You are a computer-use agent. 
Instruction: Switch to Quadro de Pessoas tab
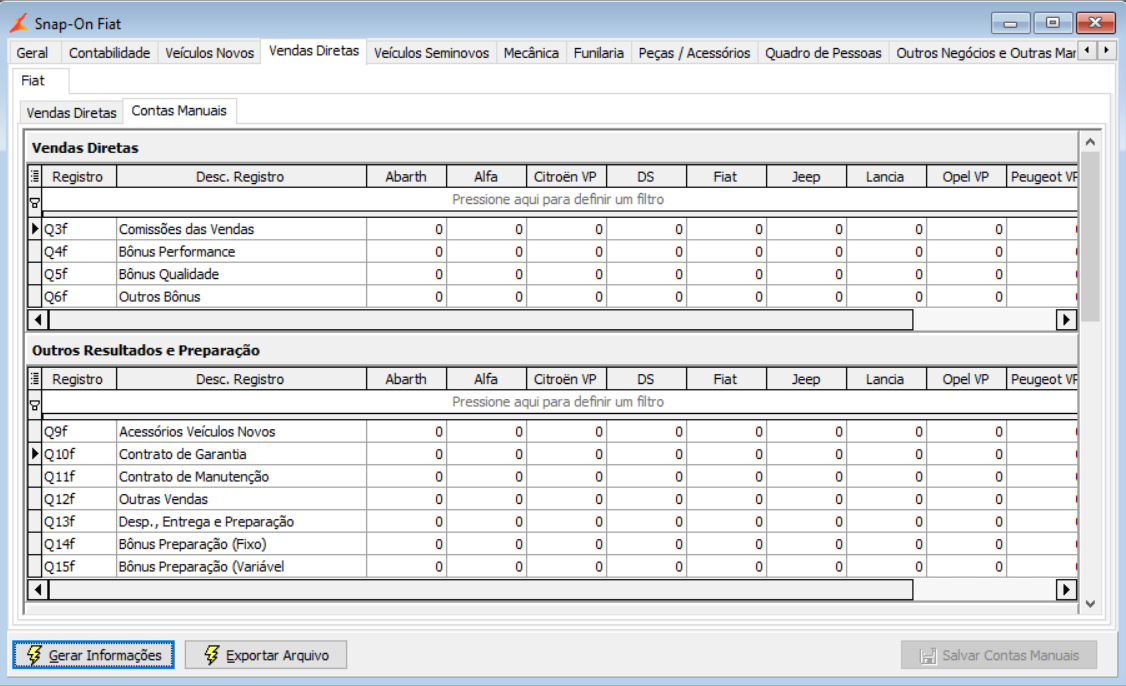(823, 53)
